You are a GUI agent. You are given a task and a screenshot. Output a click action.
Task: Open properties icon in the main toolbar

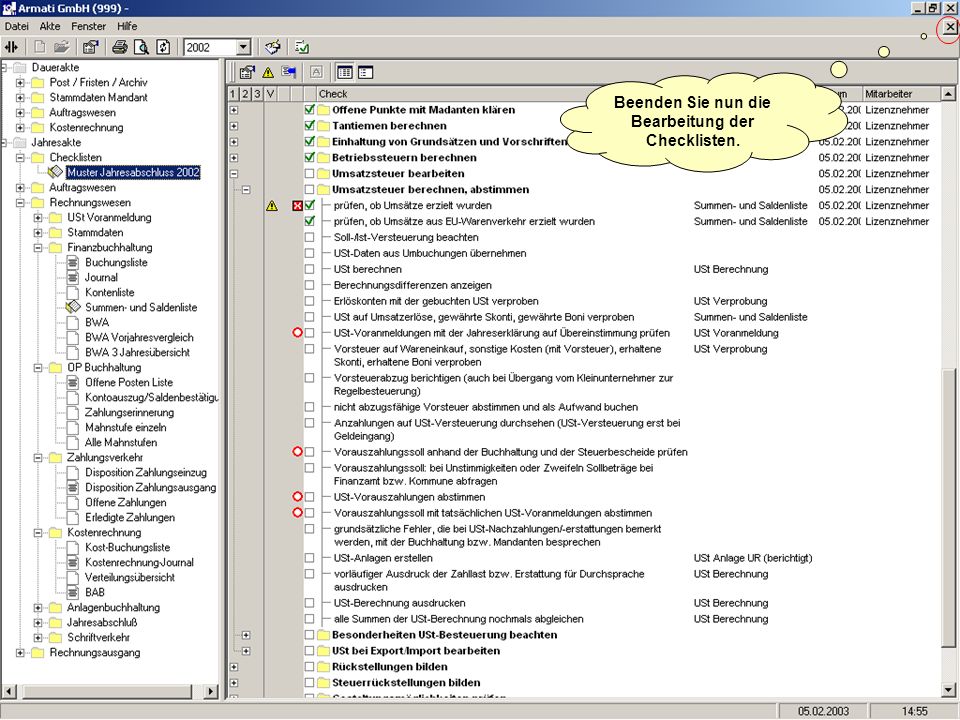[91, 47]
